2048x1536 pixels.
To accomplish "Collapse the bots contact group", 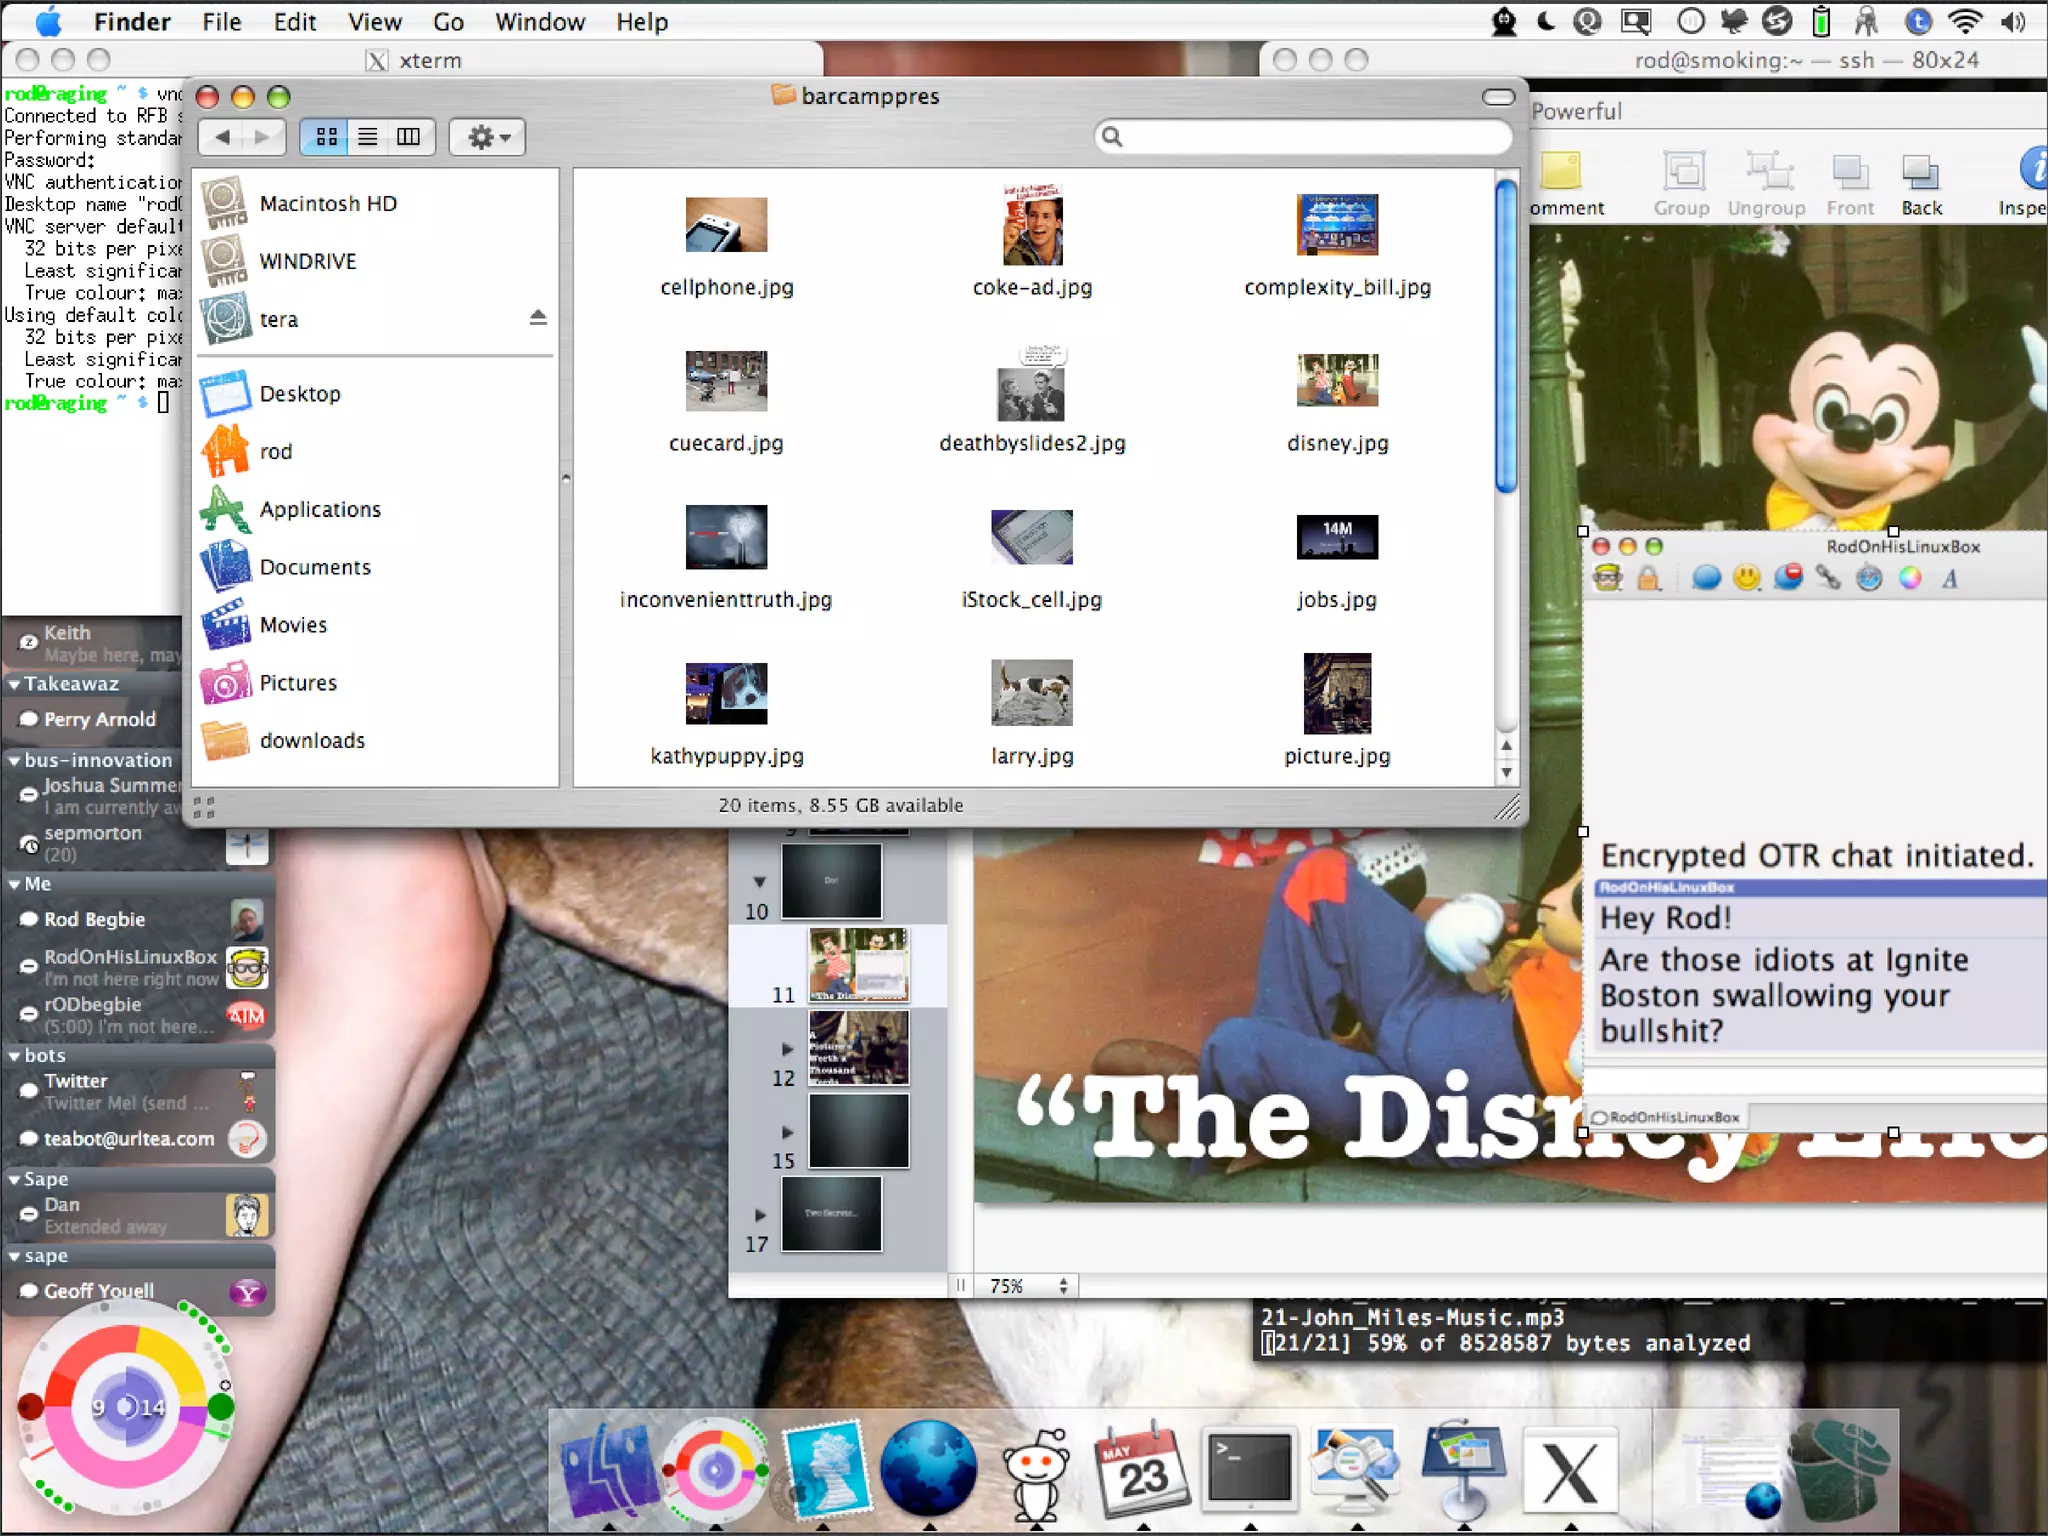I will pos(15,1056).
